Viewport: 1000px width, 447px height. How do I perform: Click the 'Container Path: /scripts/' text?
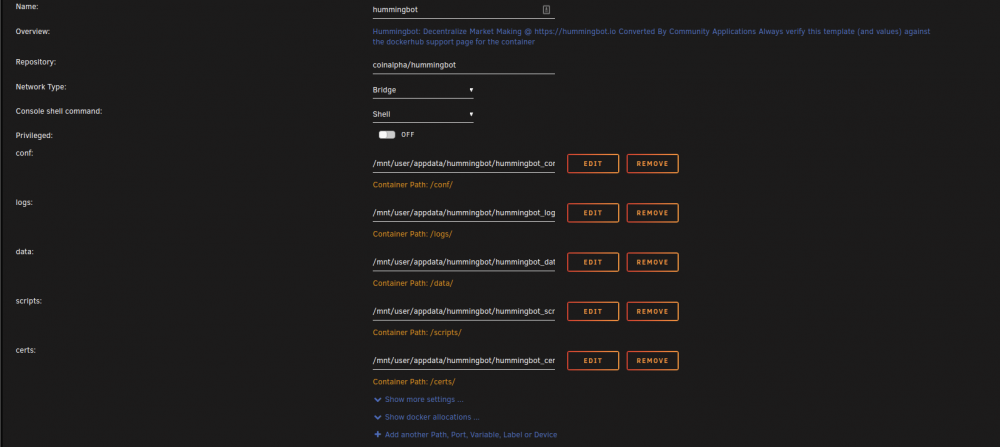(x=416, y=332)
